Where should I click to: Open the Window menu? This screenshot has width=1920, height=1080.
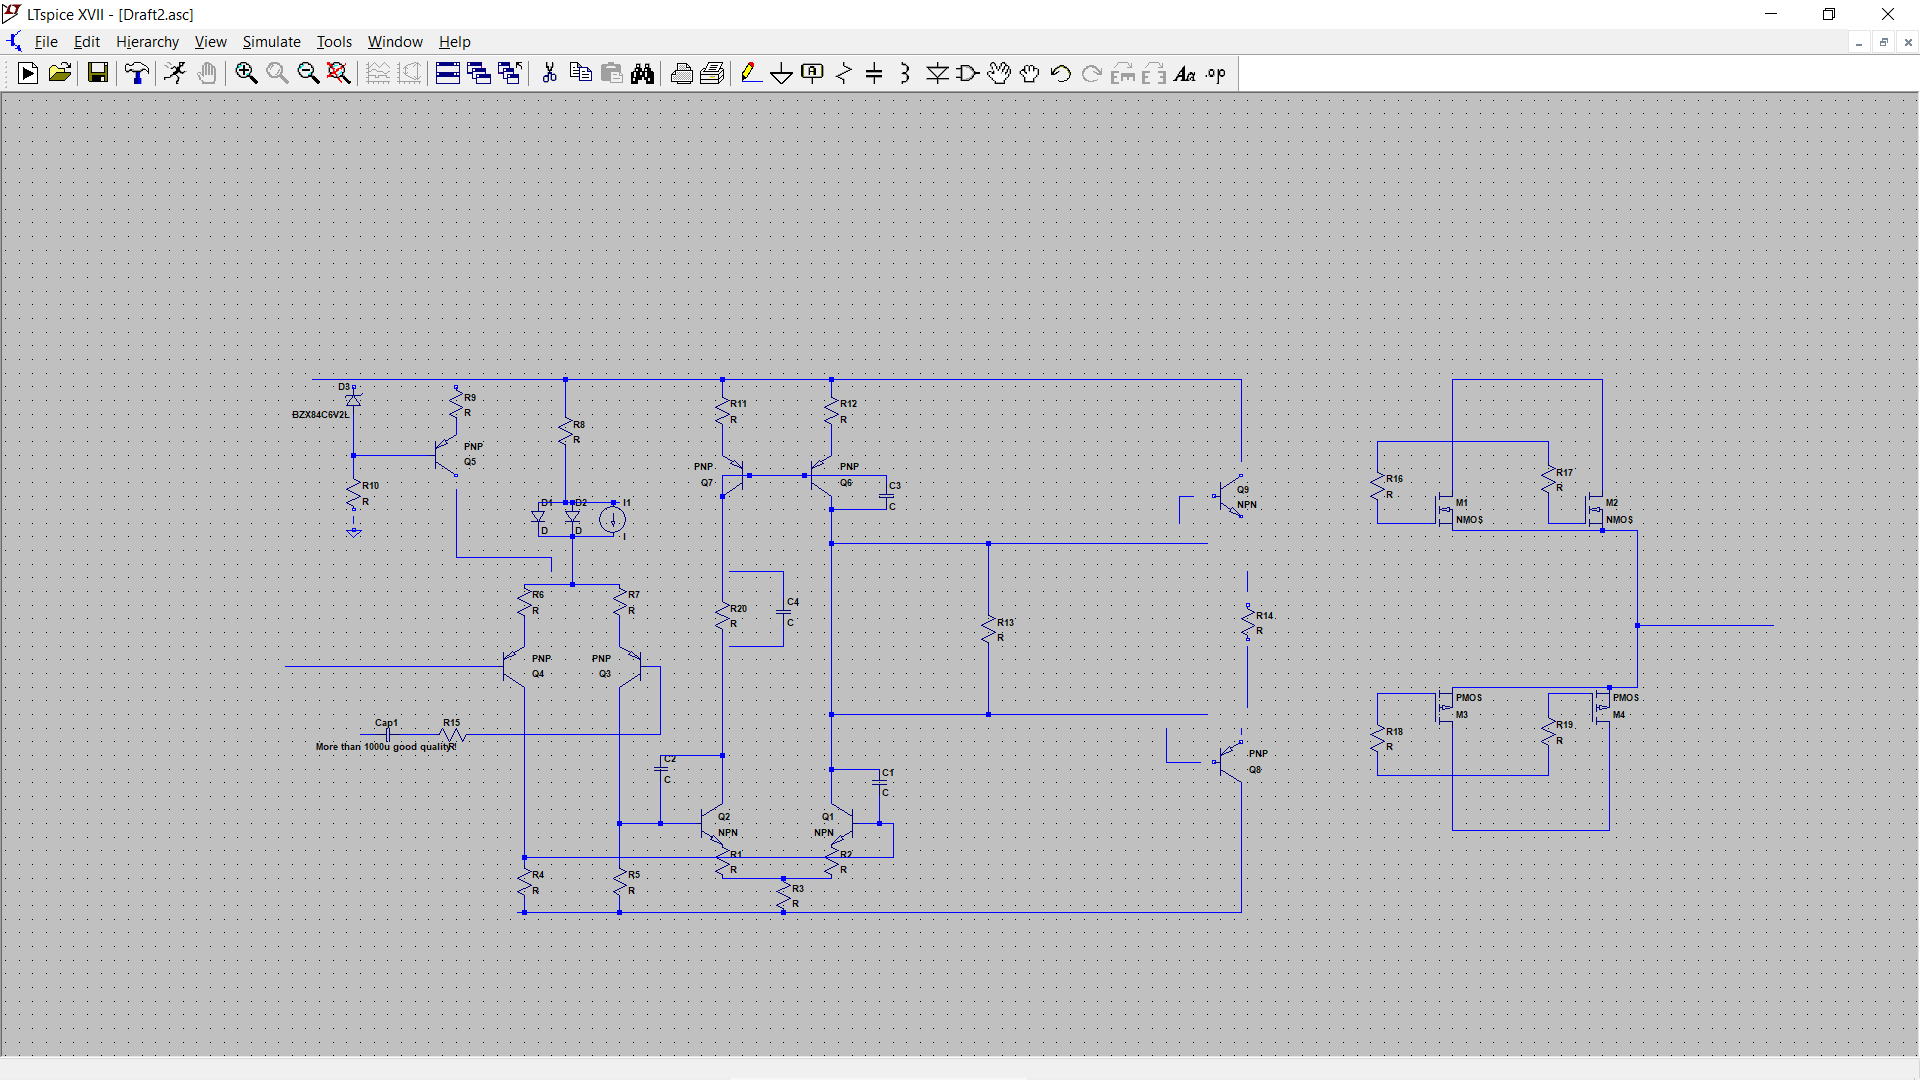tap(395, 42)
